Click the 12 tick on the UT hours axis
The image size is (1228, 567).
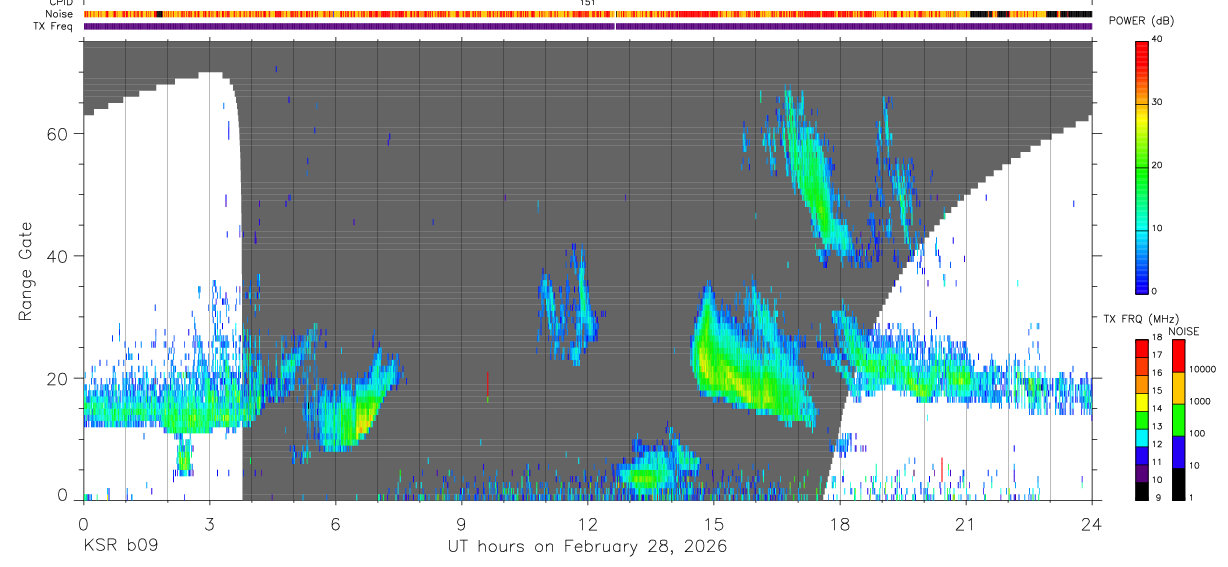click(x=587, y=523)
